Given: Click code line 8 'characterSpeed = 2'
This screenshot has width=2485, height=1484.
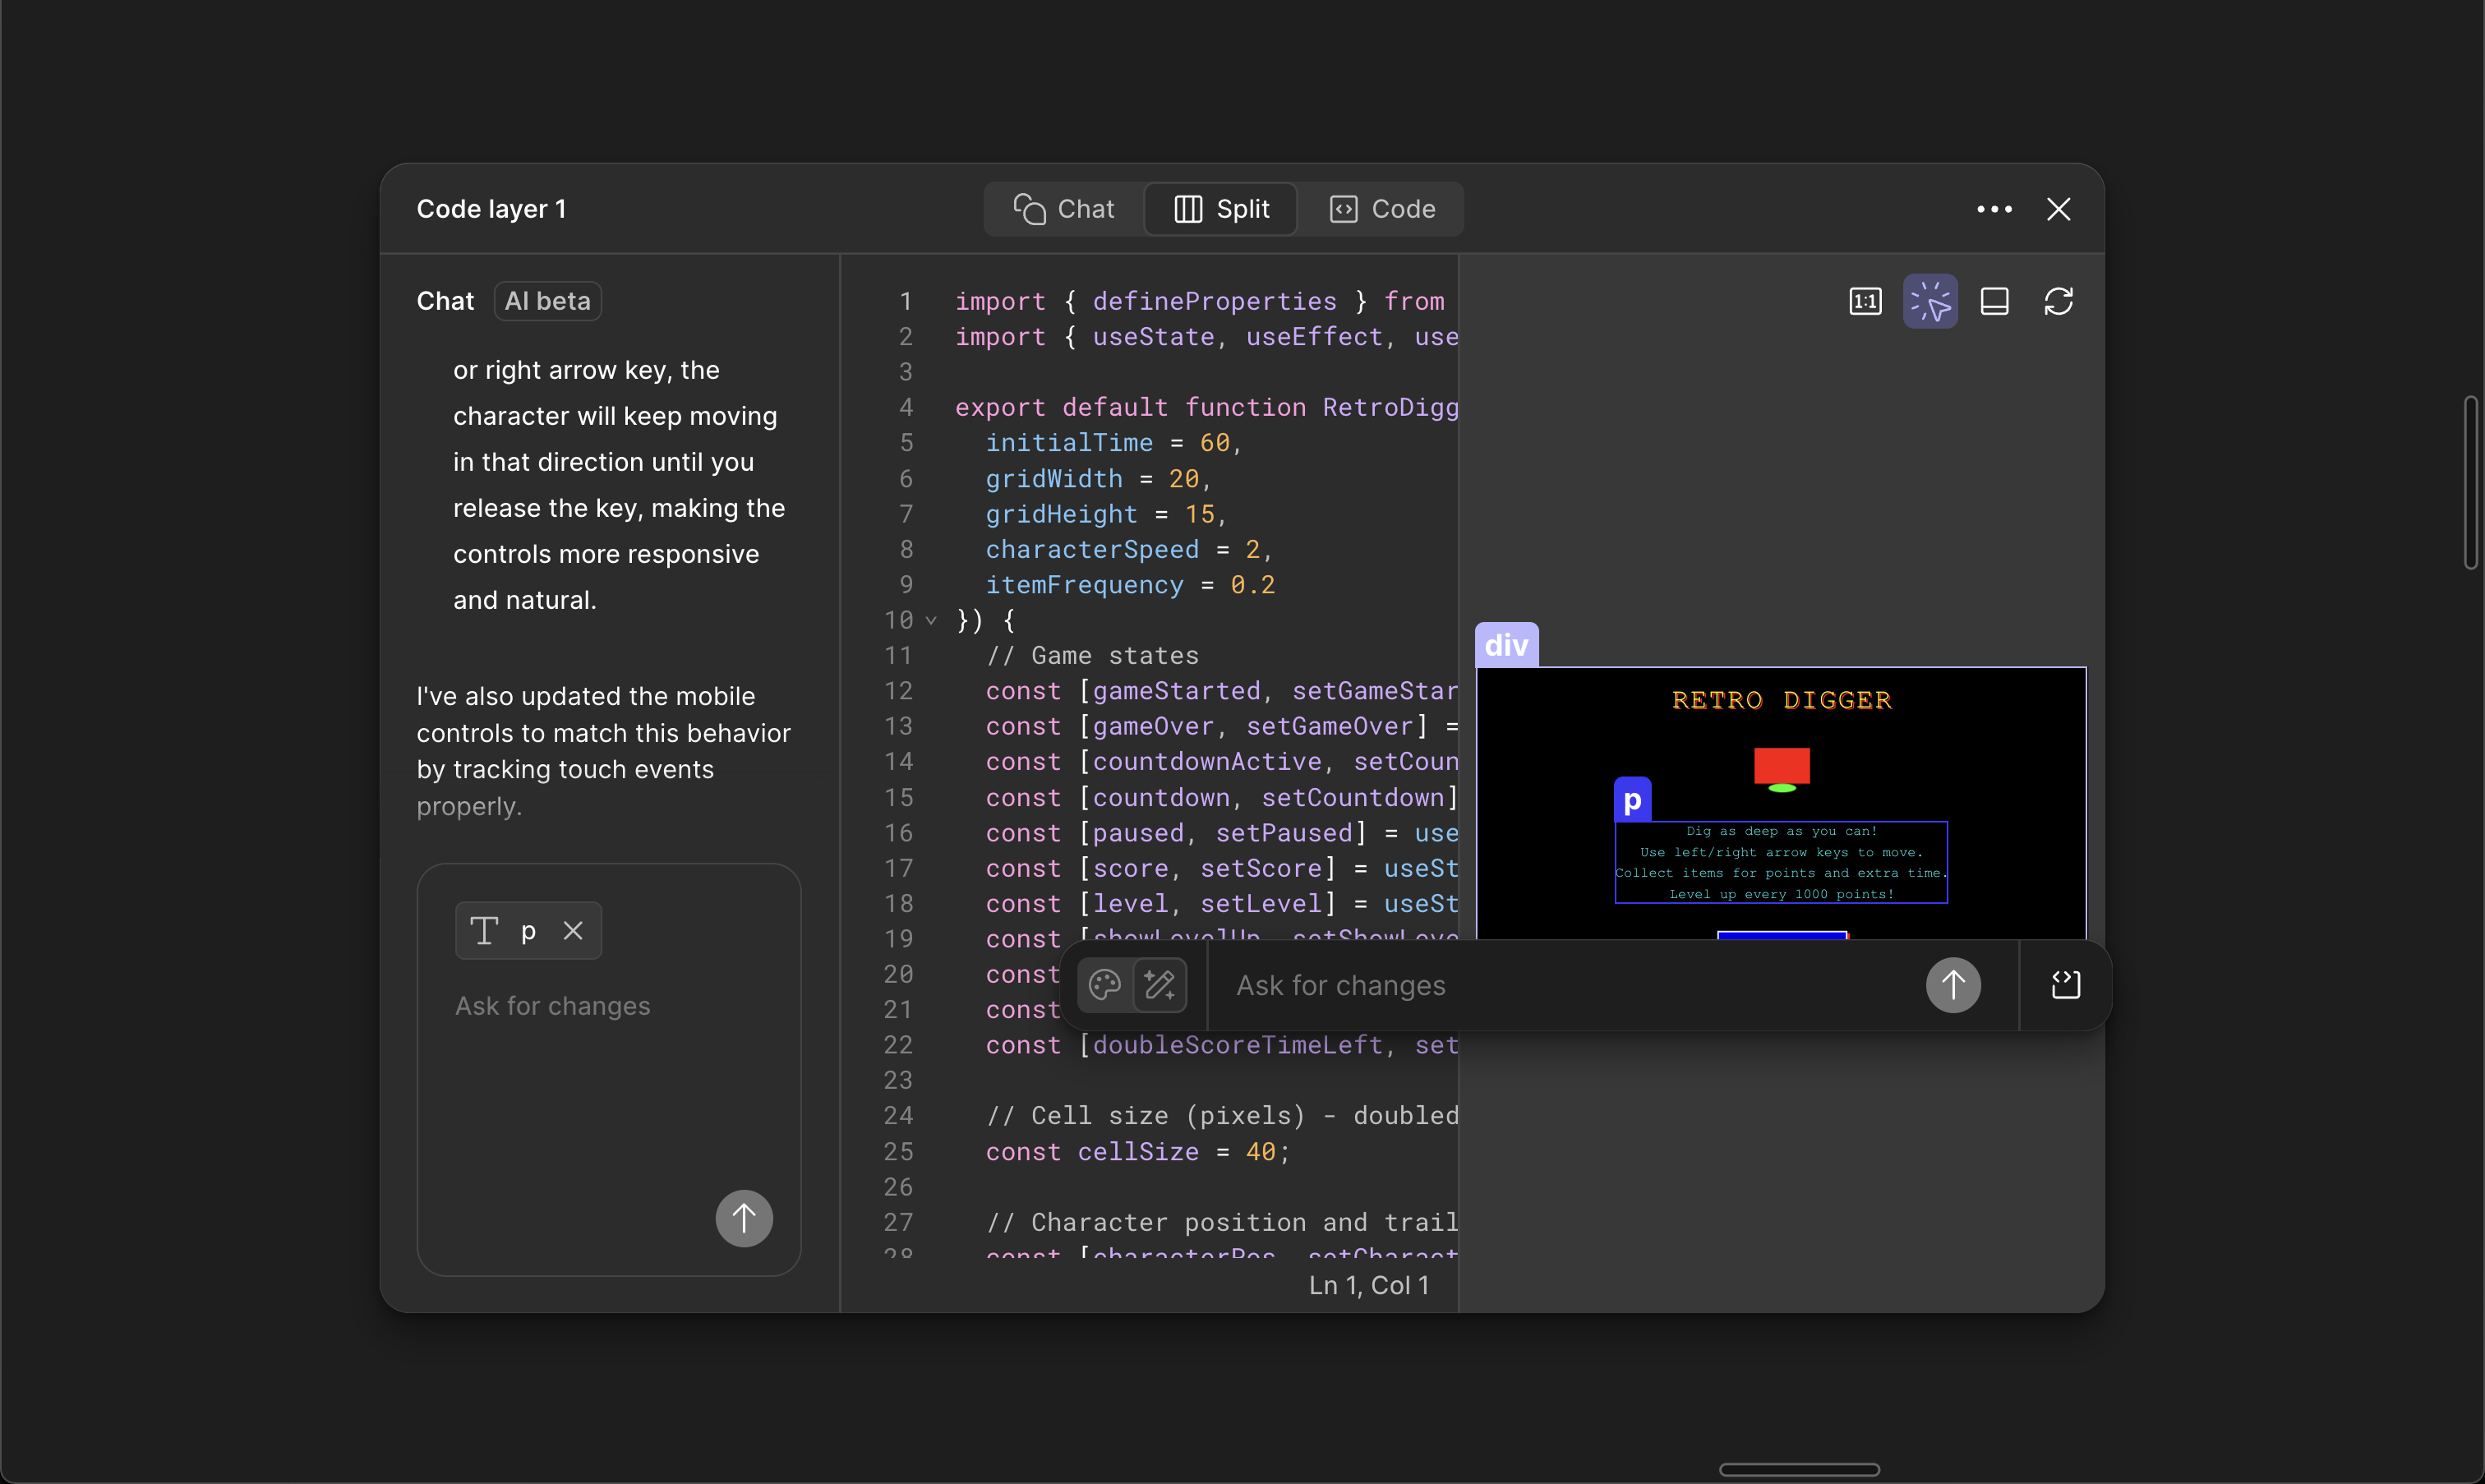Looking at the screenshot, I should pos(1129,549).
